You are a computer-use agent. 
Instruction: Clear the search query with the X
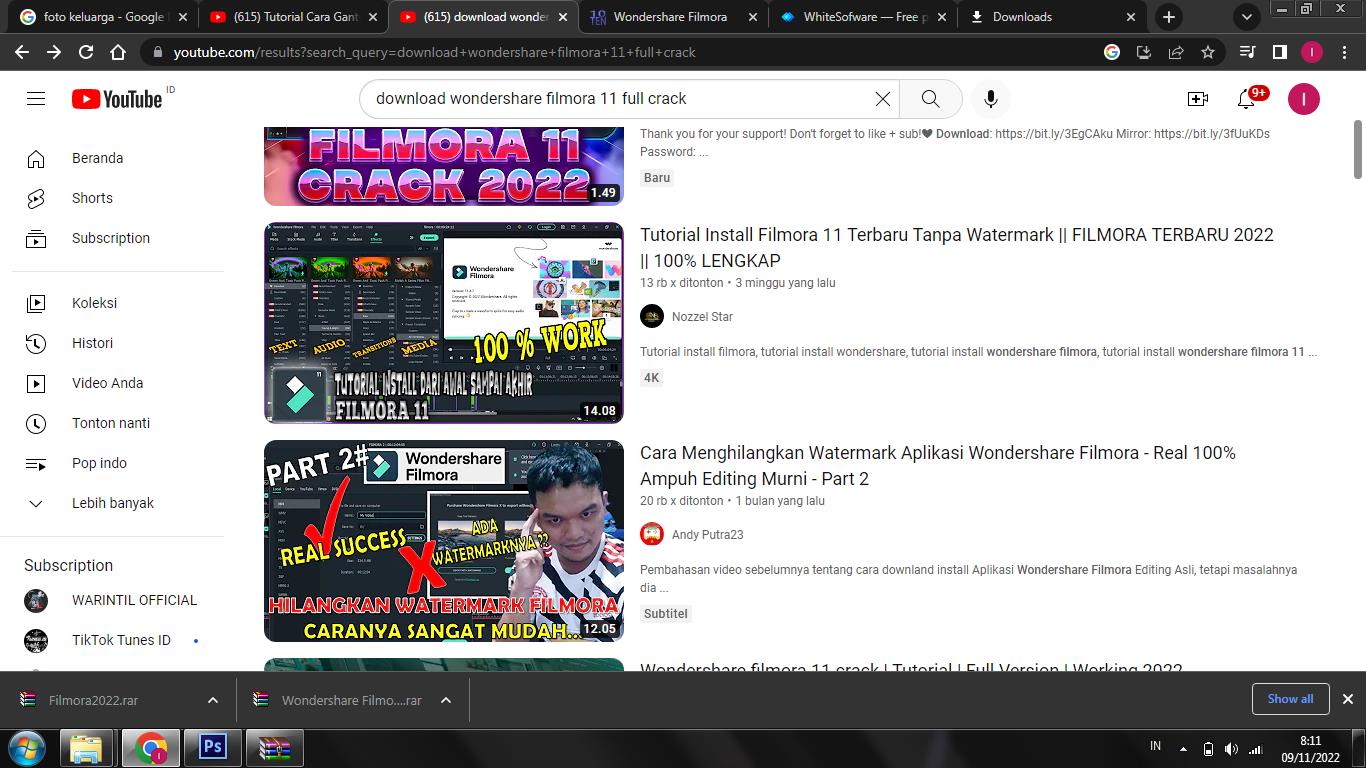tap(882, 99)
